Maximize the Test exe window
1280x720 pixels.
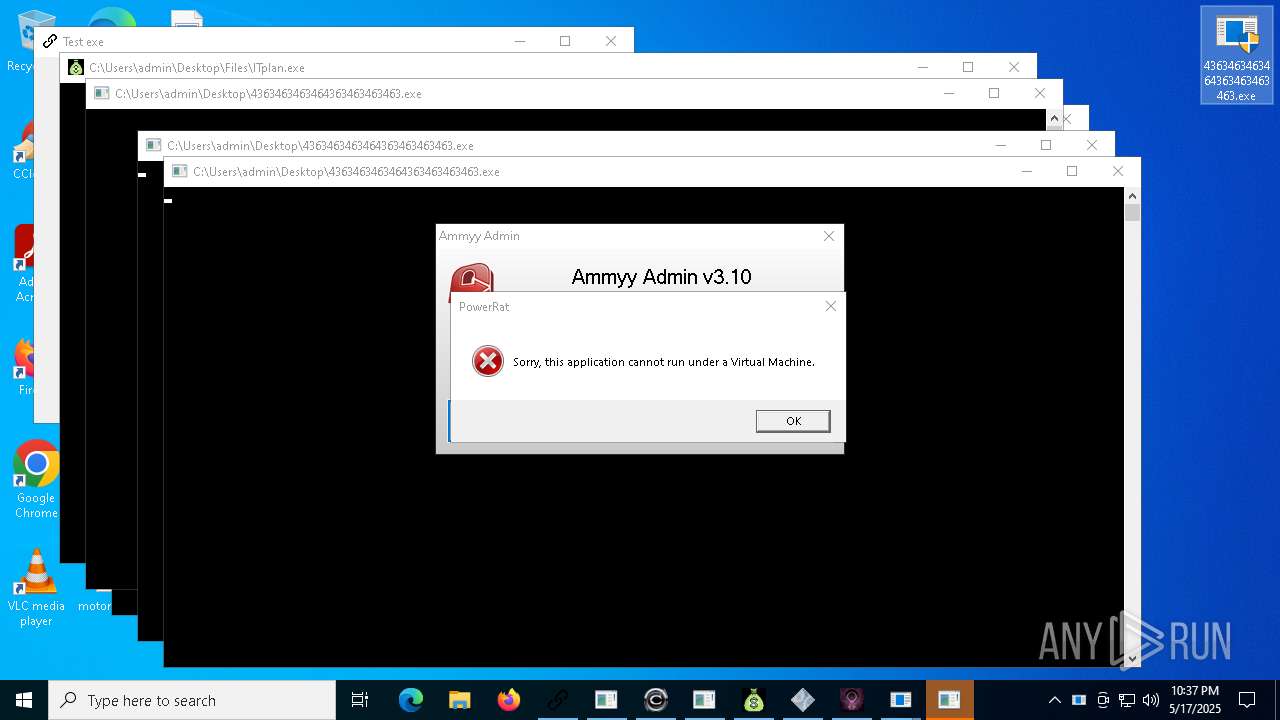[565, 41]
